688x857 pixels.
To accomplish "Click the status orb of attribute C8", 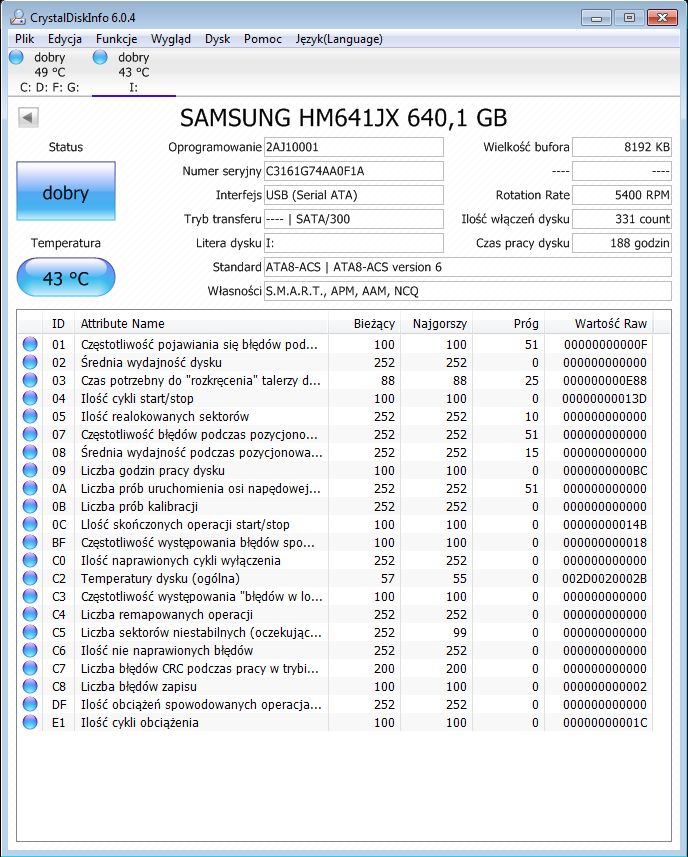I will [30, 686].
